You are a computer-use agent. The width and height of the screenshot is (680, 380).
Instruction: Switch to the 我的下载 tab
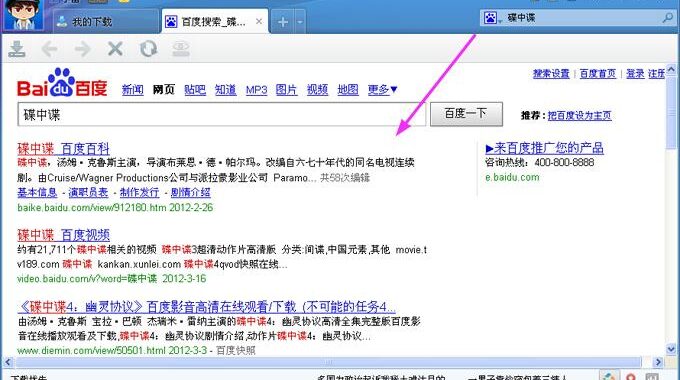106,22
